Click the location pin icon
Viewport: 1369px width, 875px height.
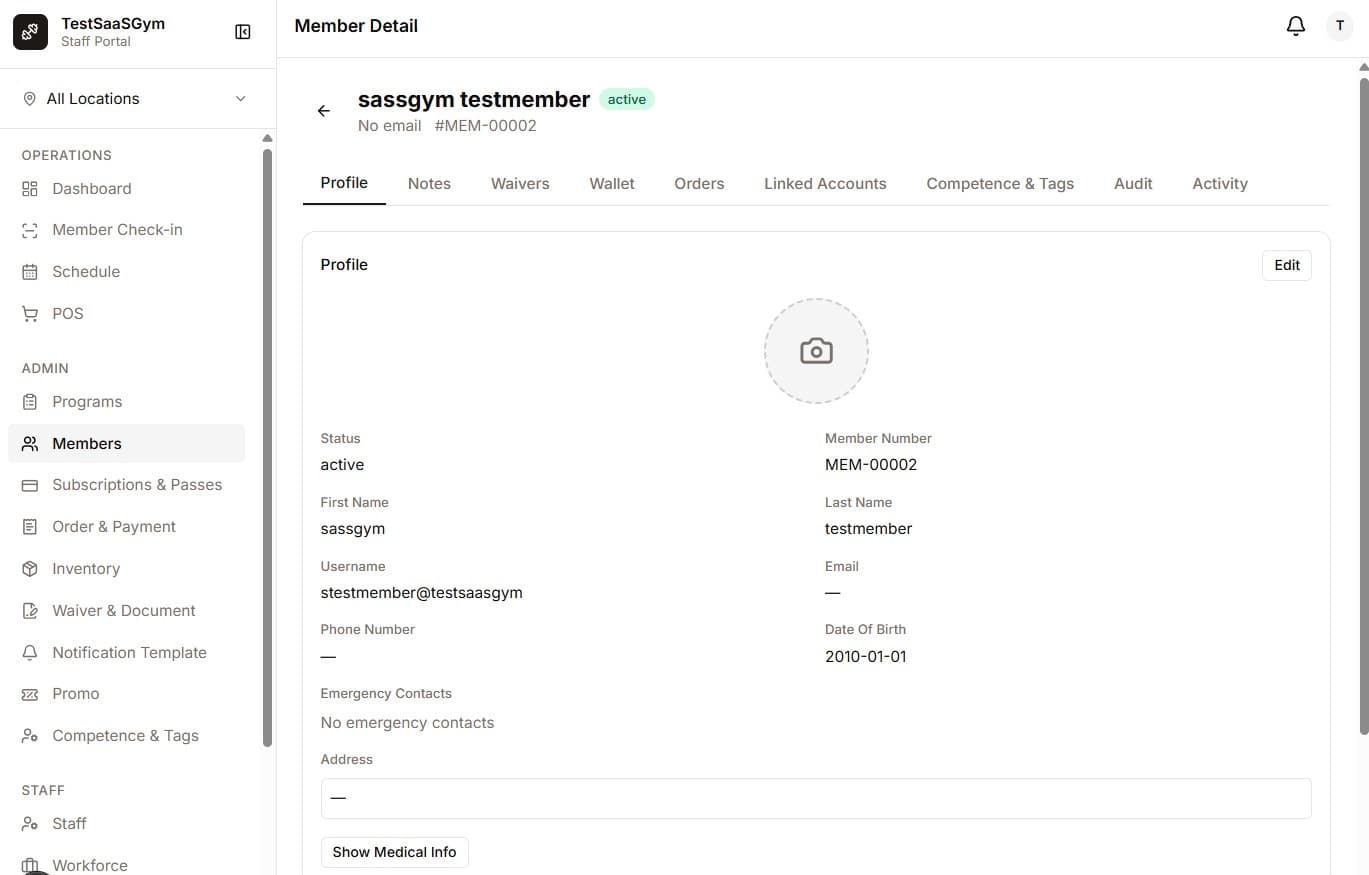(x=29, y=99)
